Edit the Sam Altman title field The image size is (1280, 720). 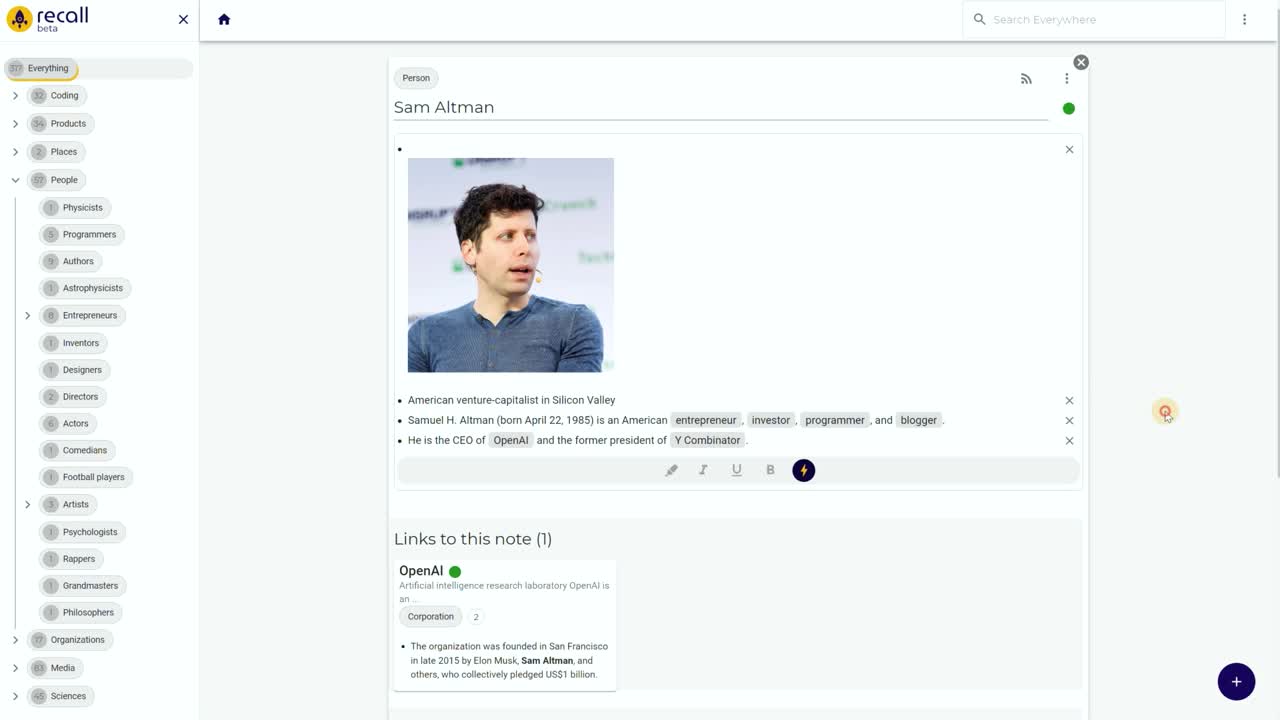point(721,107)
